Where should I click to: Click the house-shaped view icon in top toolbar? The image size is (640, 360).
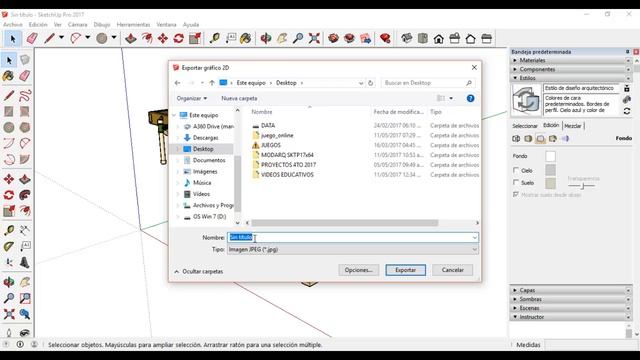pos(438,39)
